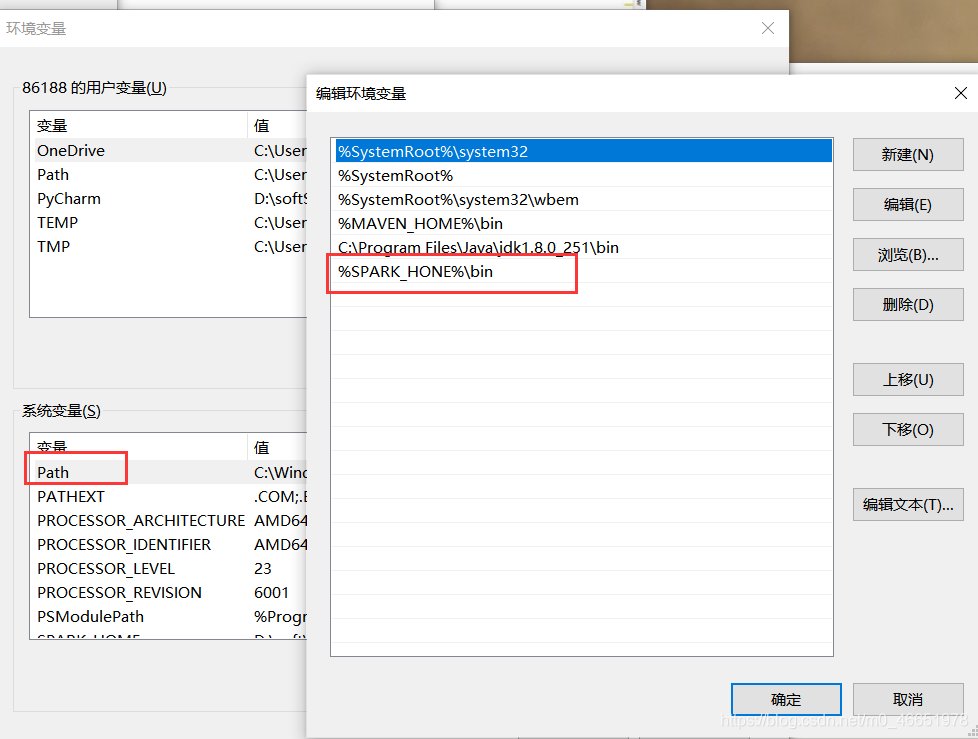The width and height of the screenshot is (978, 739).
Task: Select PROCESSOR_IDENTIFIER system variable
Action: pyautogui.click(x=168, y=544)
